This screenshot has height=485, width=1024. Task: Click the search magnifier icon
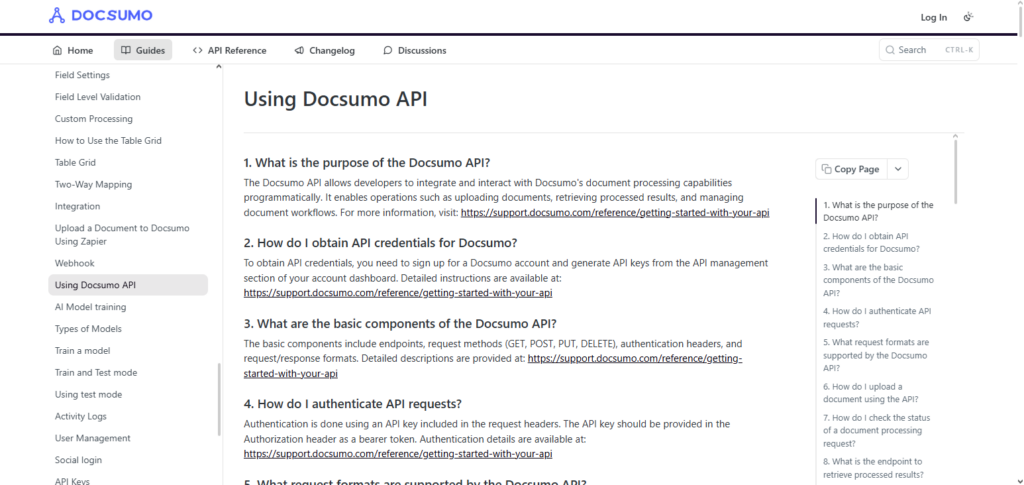[x=890, y=50]
